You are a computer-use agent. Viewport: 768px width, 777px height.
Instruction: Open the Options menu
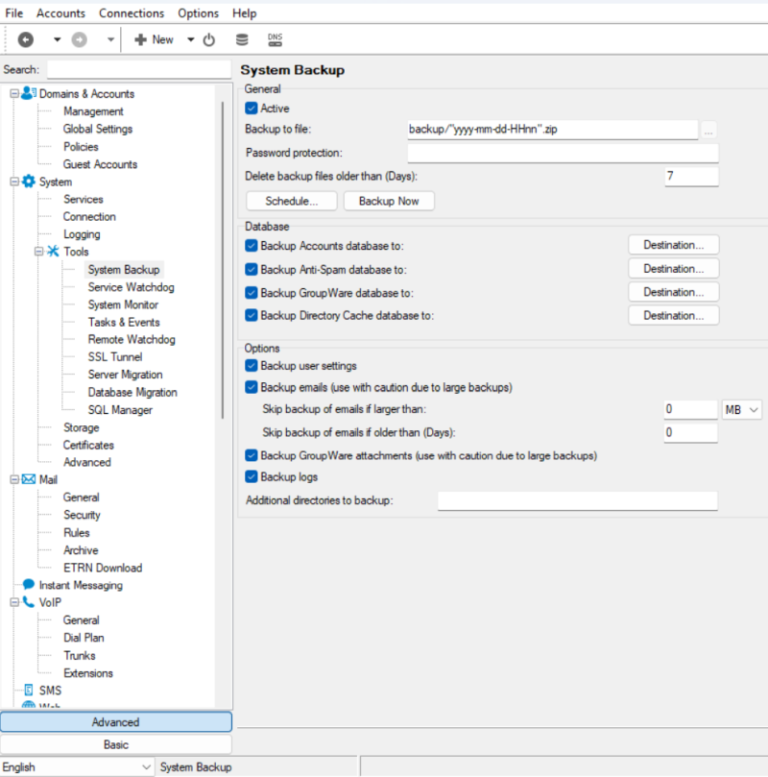coord(198,13)
